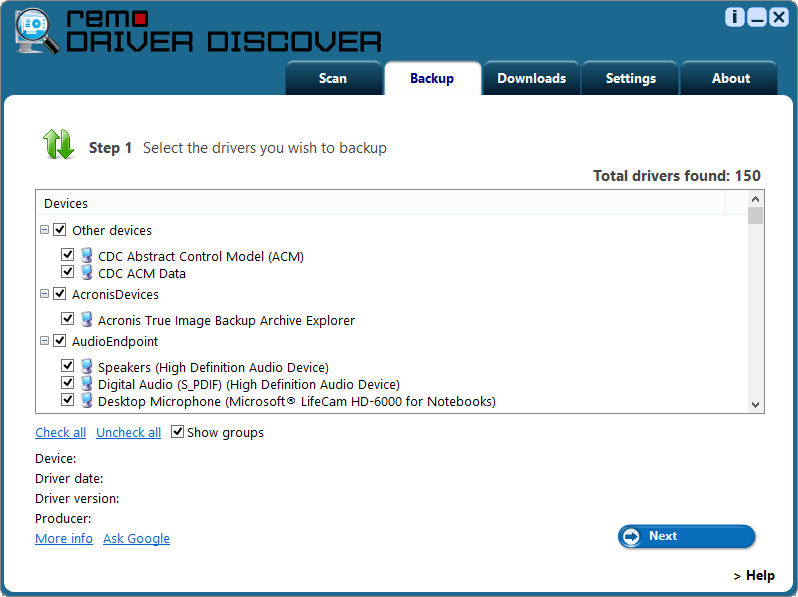Select the AcronisDevices group label
Image resolution: width=798 pixels, height=597 pixels.
coord(115,295)
